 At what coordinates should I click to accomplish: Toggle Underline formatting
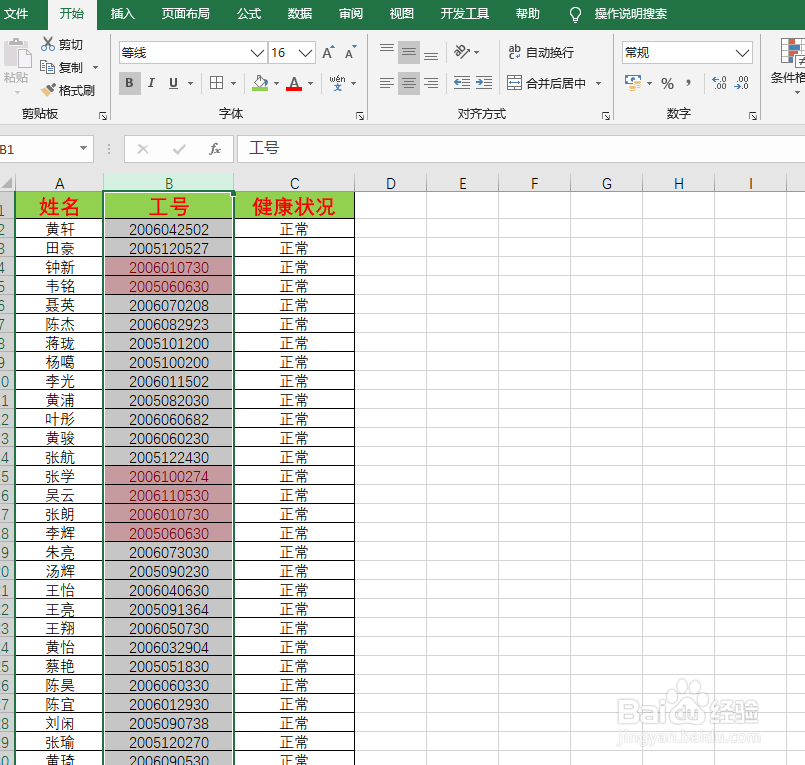(174, 83)
